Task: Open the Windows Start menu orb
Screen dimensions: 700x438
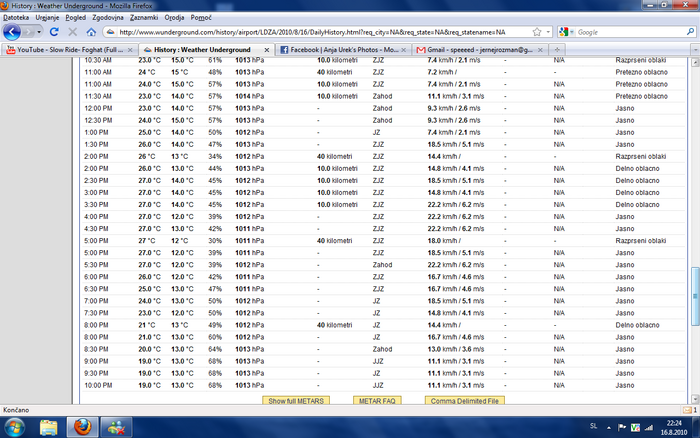Action: (14, 427)
